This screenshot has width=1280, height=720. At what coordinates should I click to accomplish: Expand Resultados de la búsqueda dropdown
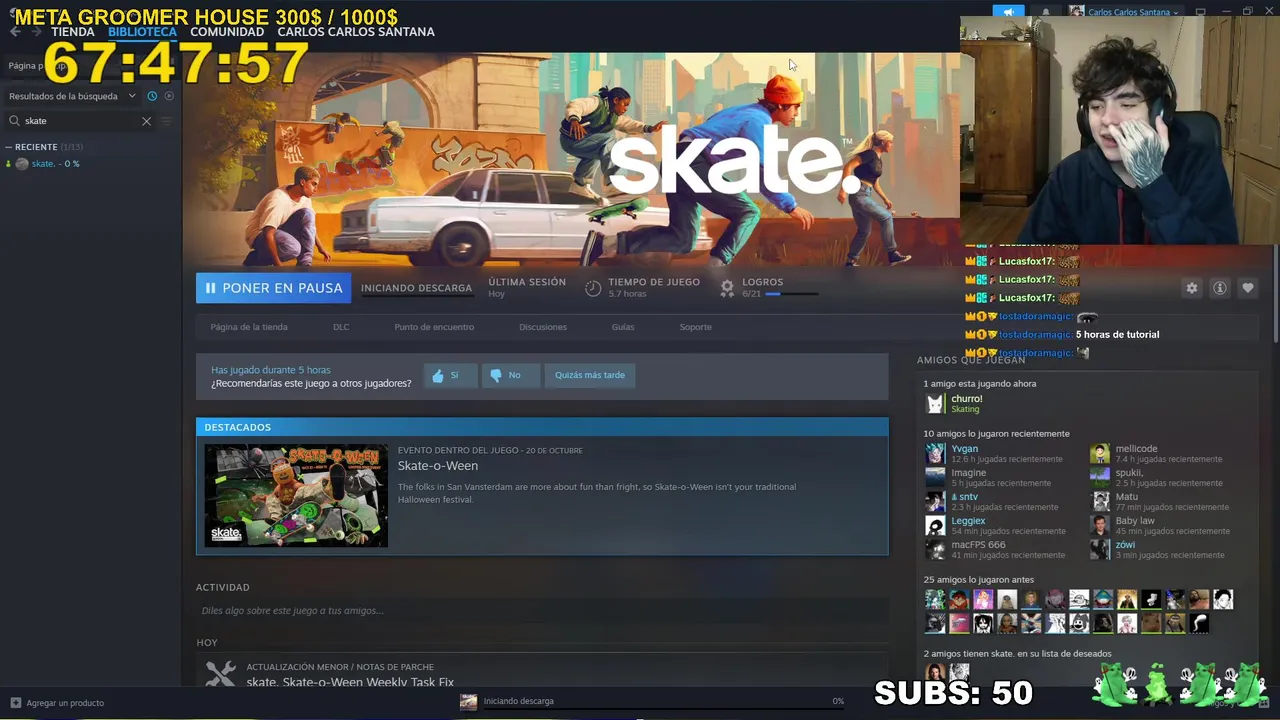click(x=72, y=96)
